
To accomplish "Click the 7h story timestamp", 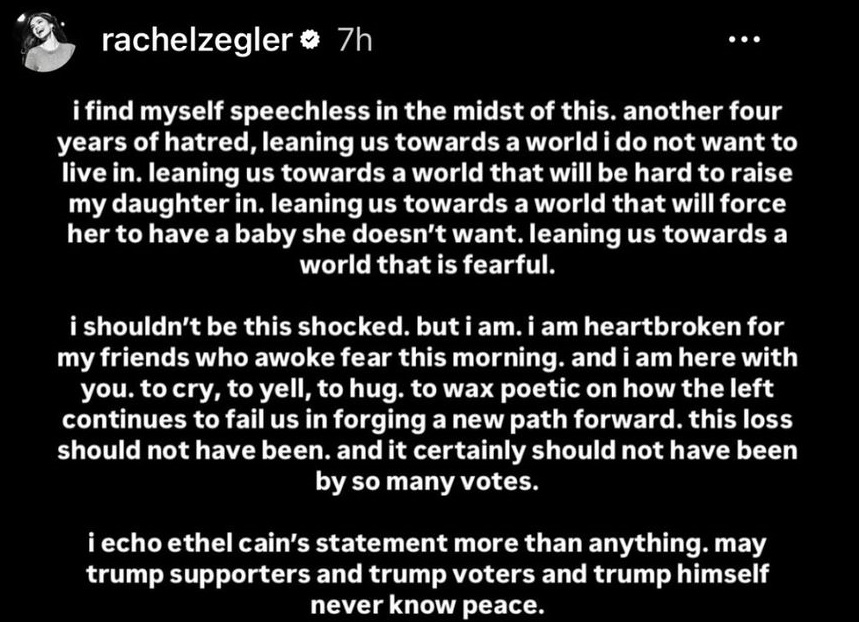I will coord(355,40).
